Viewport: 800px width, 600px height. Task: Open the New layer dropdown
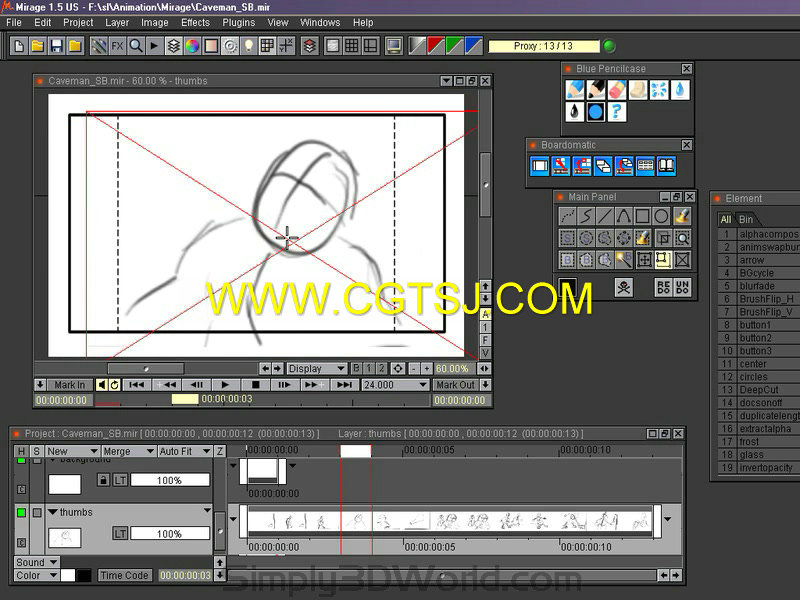(72, 451)
